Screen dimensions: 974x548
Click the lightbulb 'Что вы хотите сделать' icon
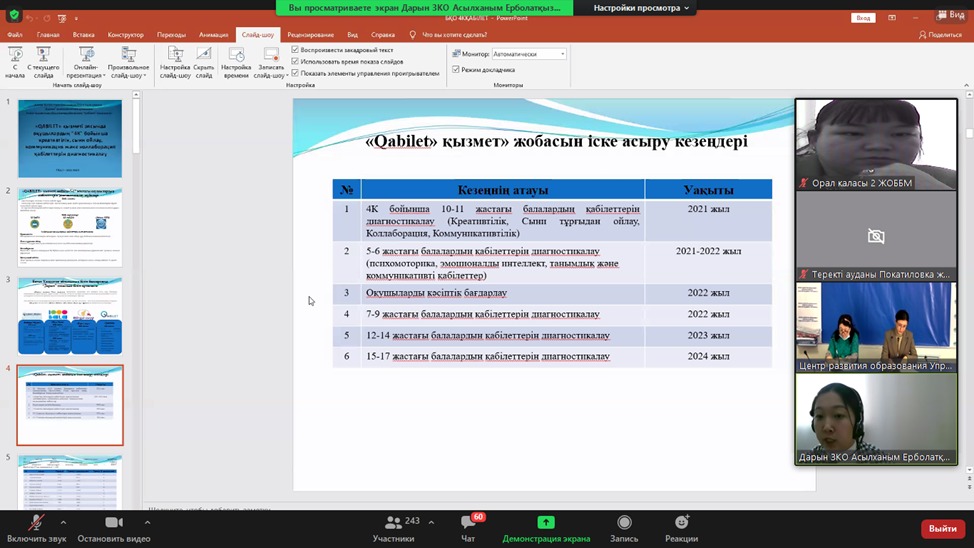click(412, 35)
